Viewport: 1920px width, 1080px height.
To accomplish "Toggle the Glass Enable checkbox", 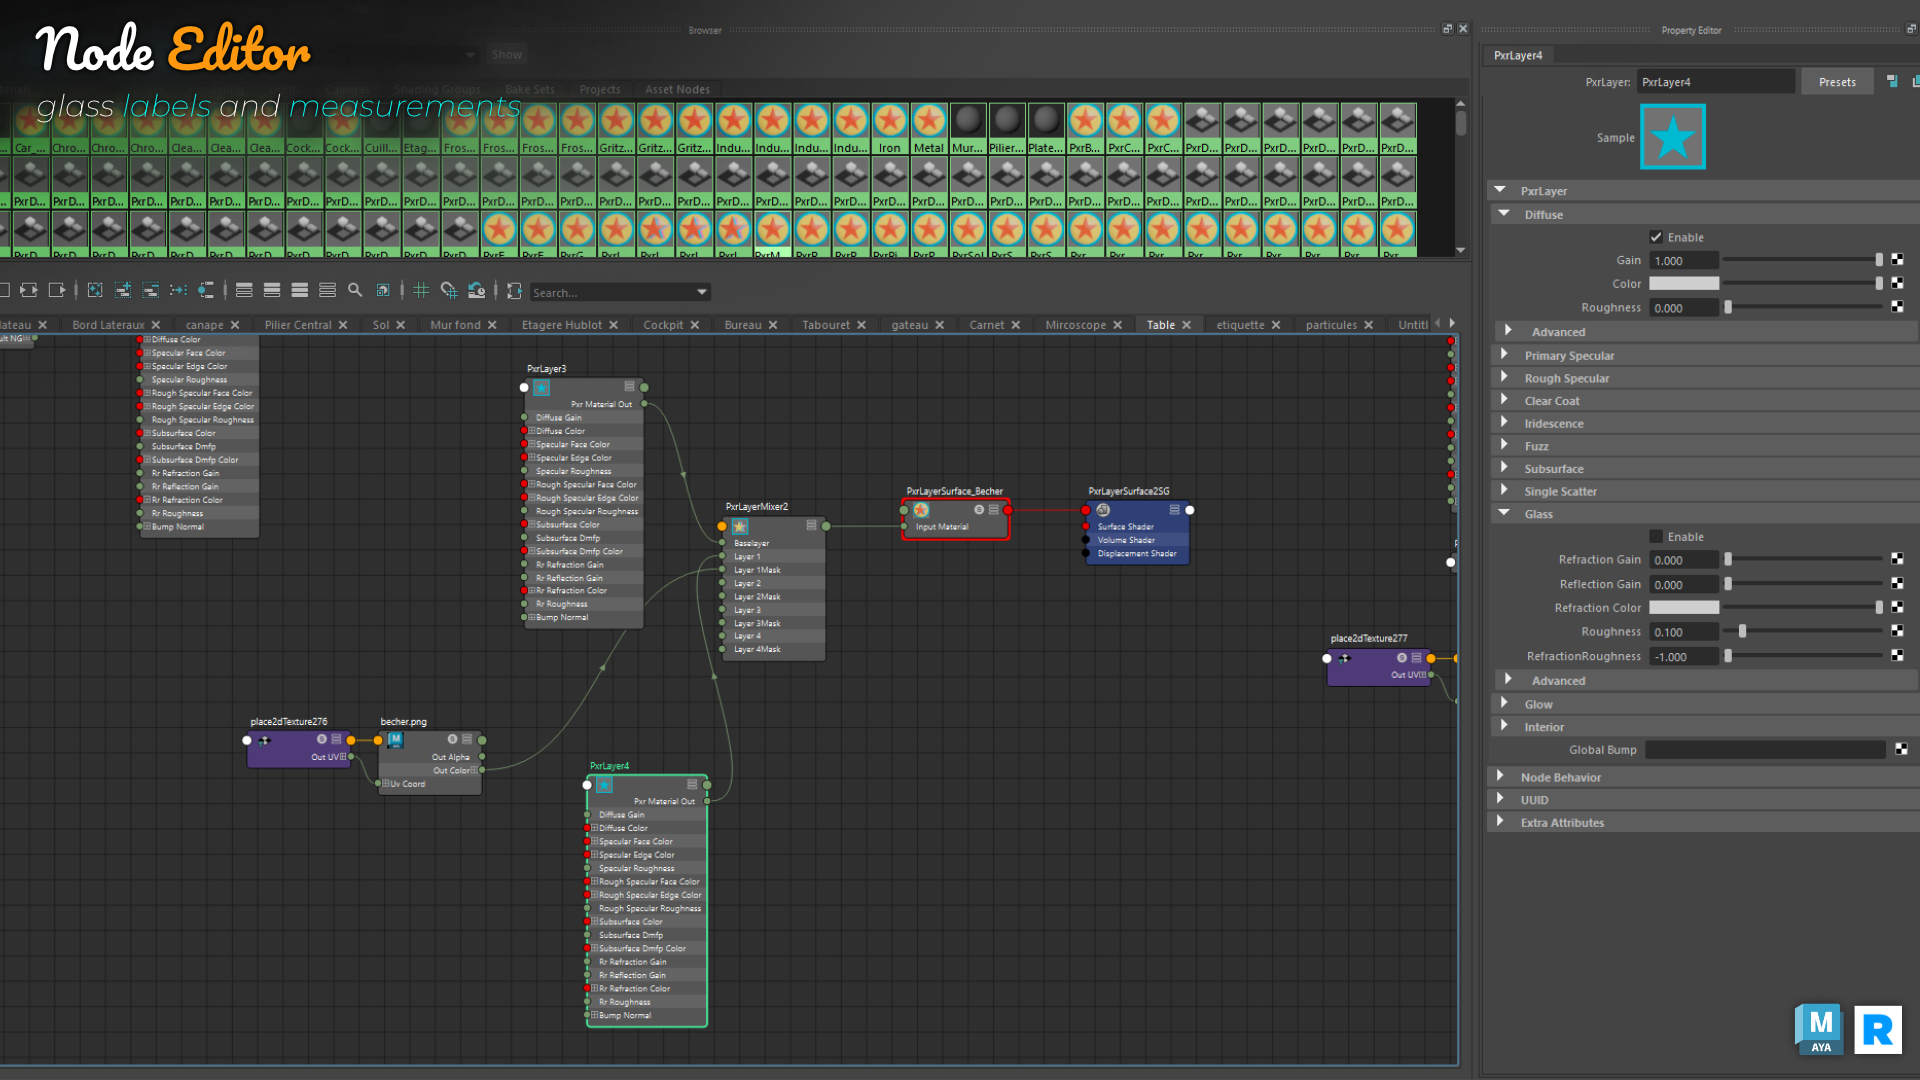I will [x=1656, y=537].
